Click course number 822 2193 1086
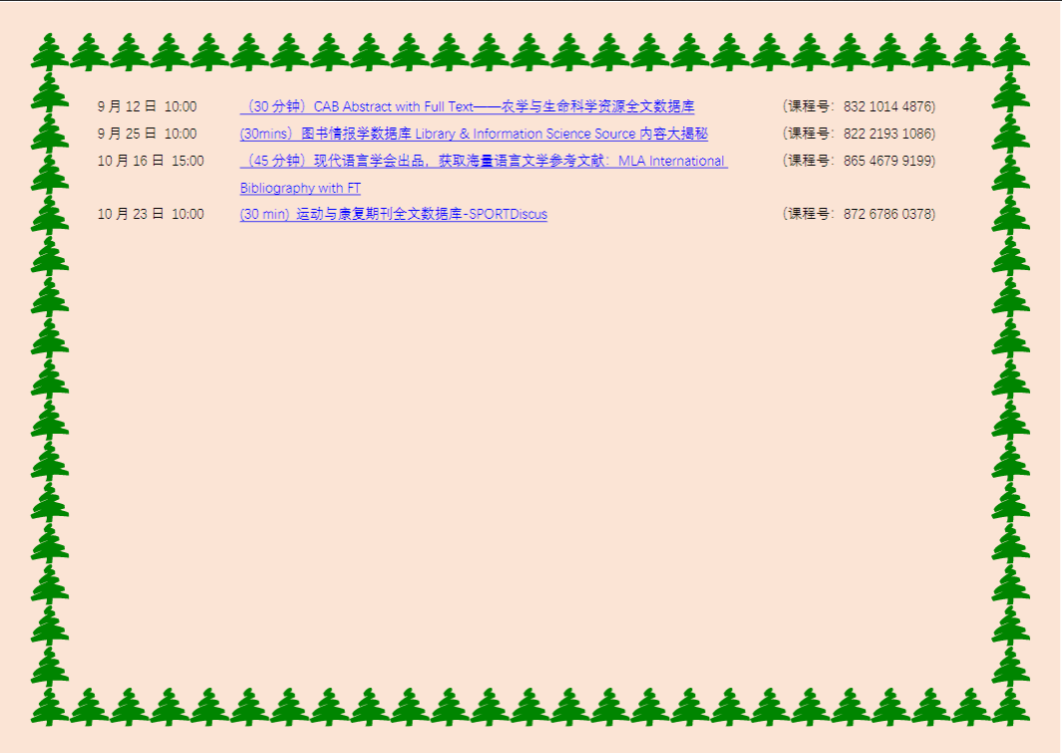This screenshot has height=753, width=1062. click(x=888, y=134)
